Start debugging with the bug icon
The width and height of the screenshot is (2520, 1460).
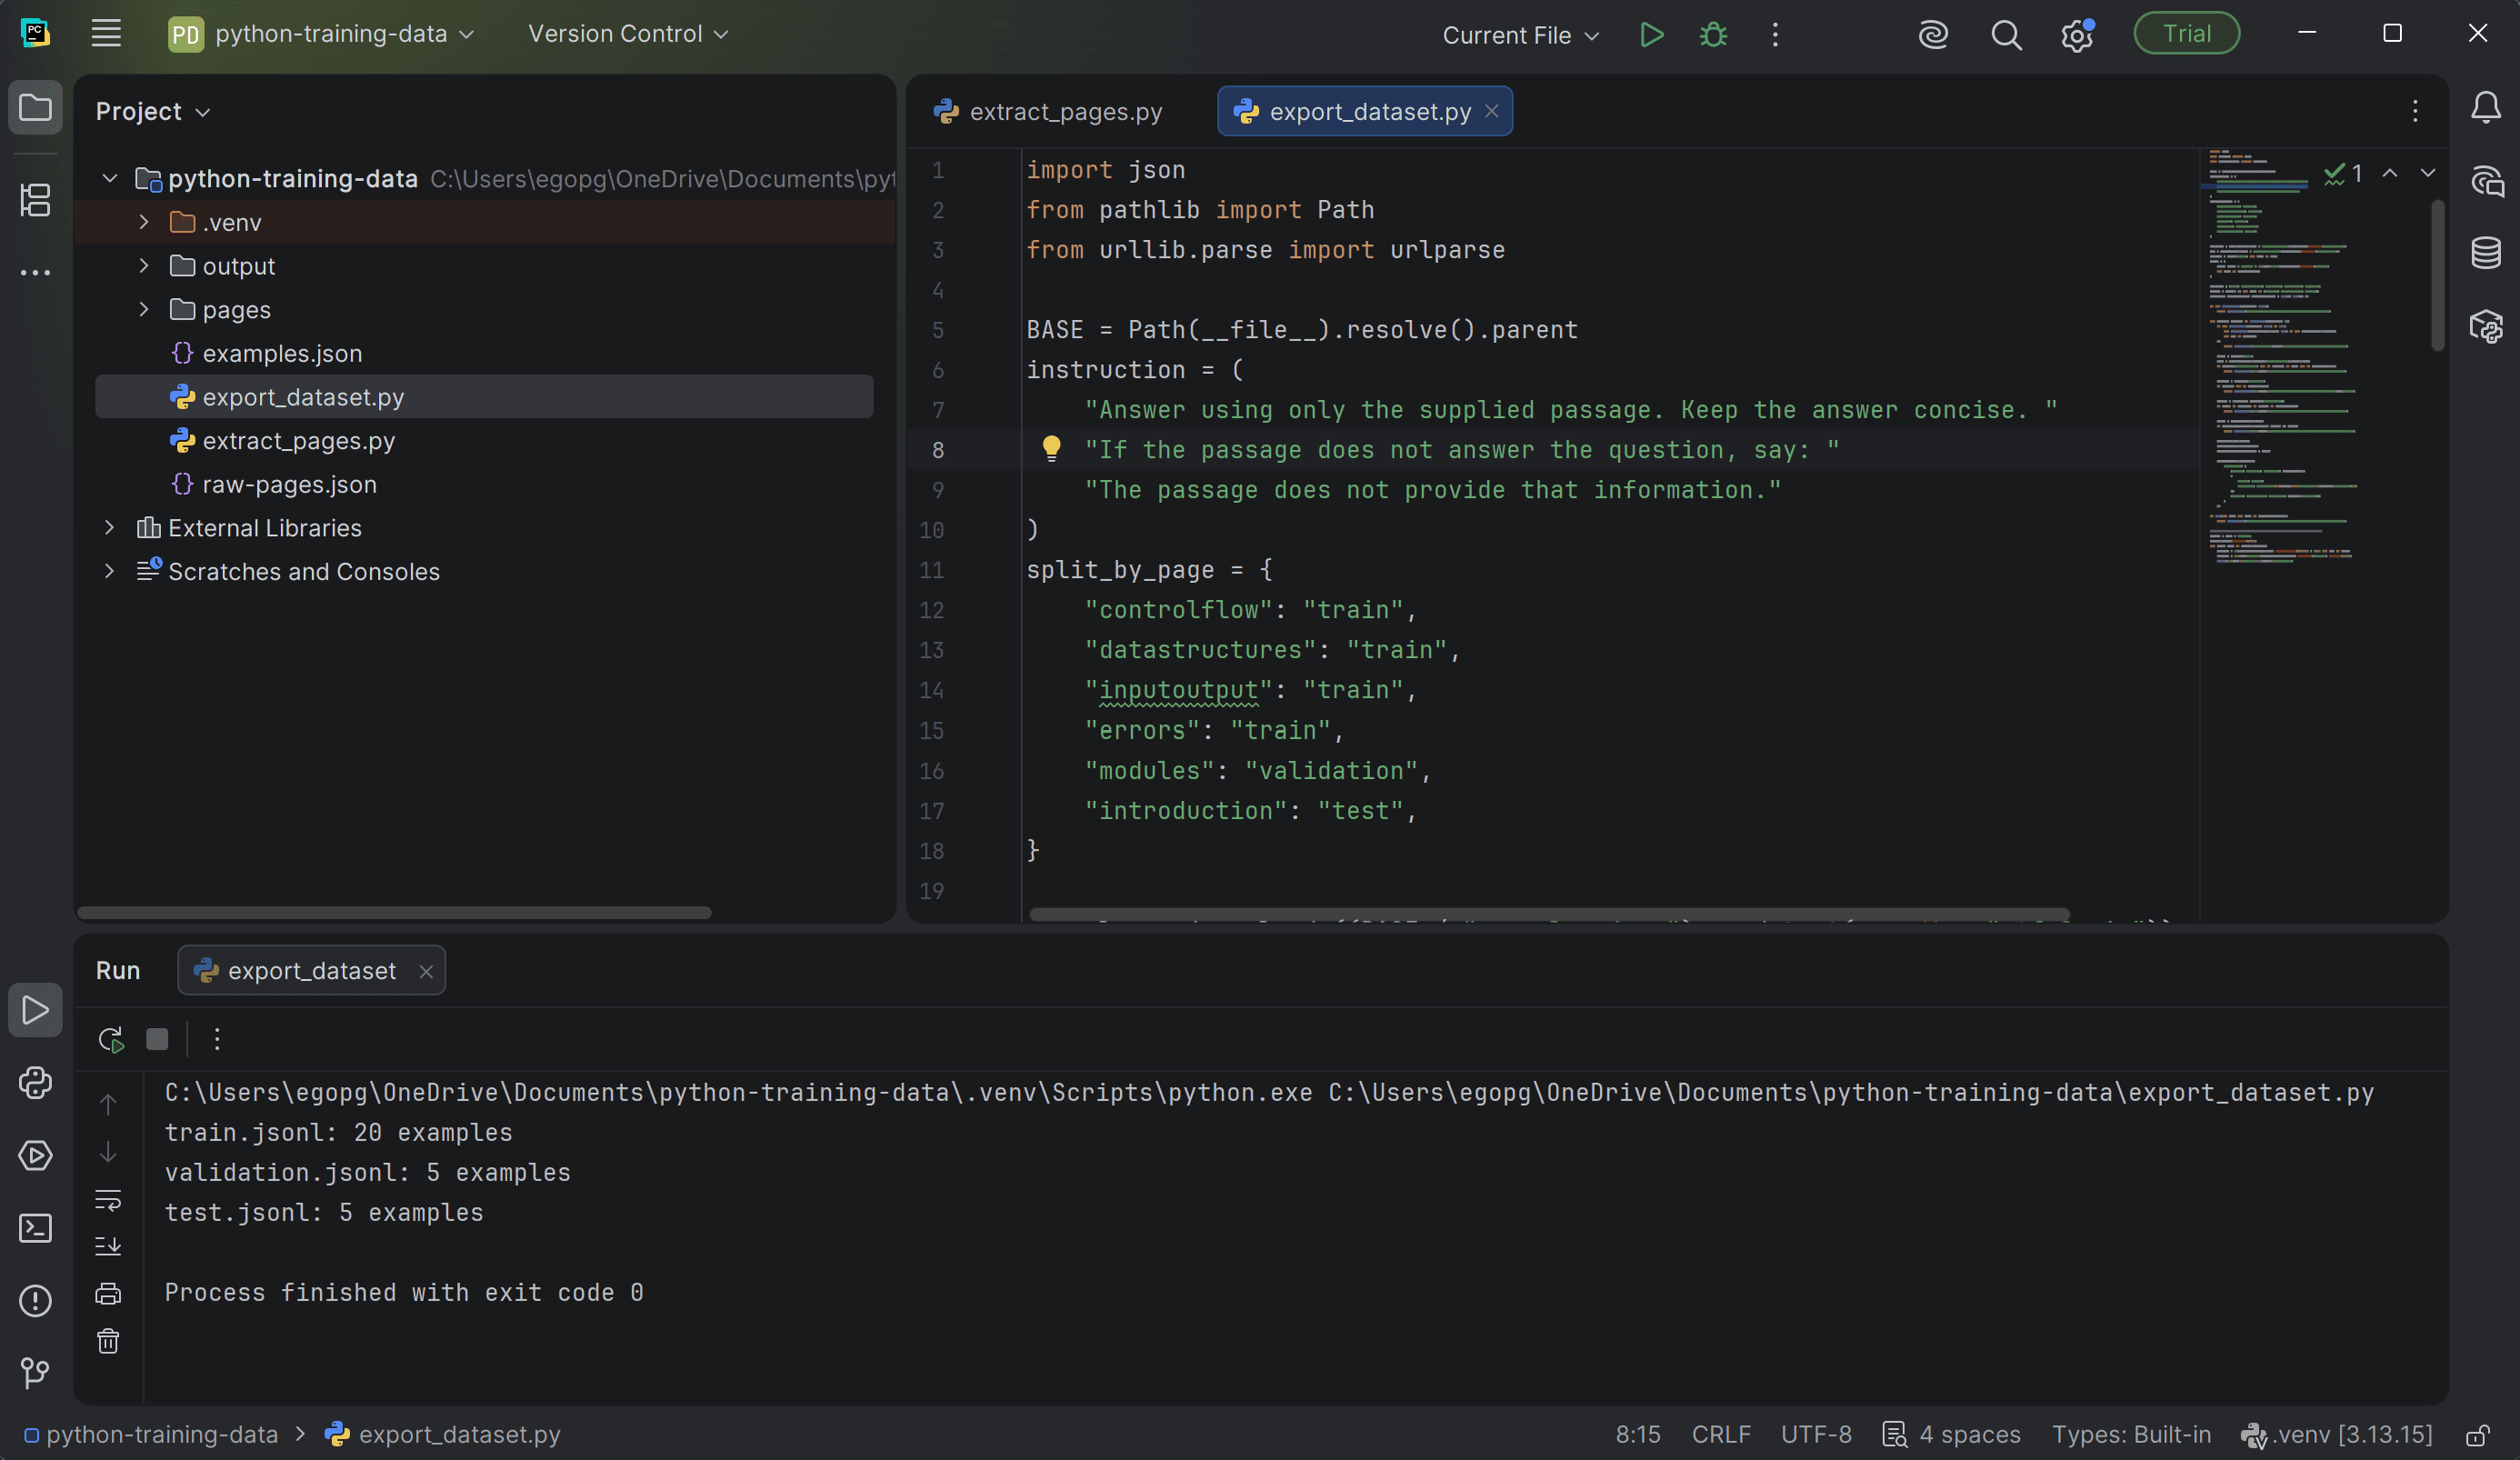tap(1714, 35)
